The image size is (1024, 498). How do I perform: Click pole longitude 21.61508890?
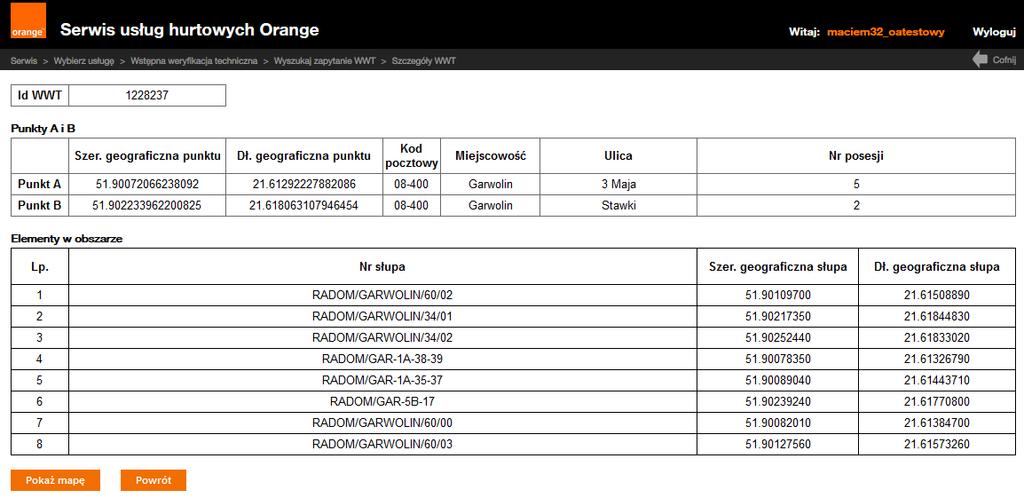click(x=937, y=295)
